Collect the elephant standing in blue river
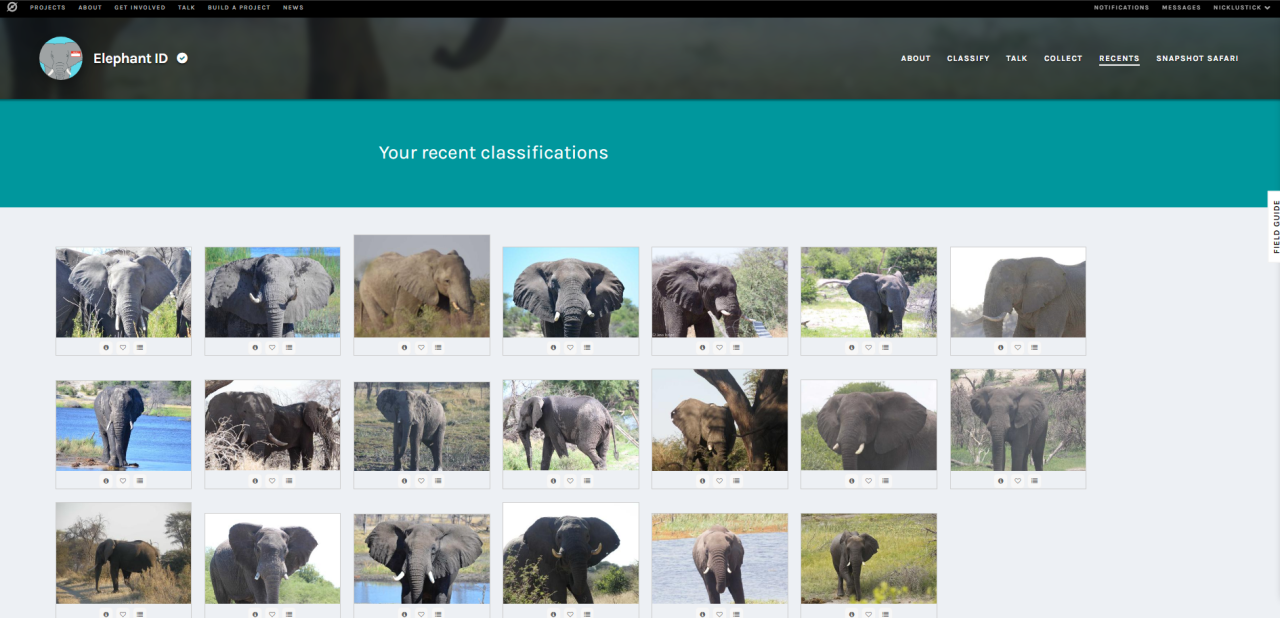This screenshot has width=1280, height=618. click(140, 480)
